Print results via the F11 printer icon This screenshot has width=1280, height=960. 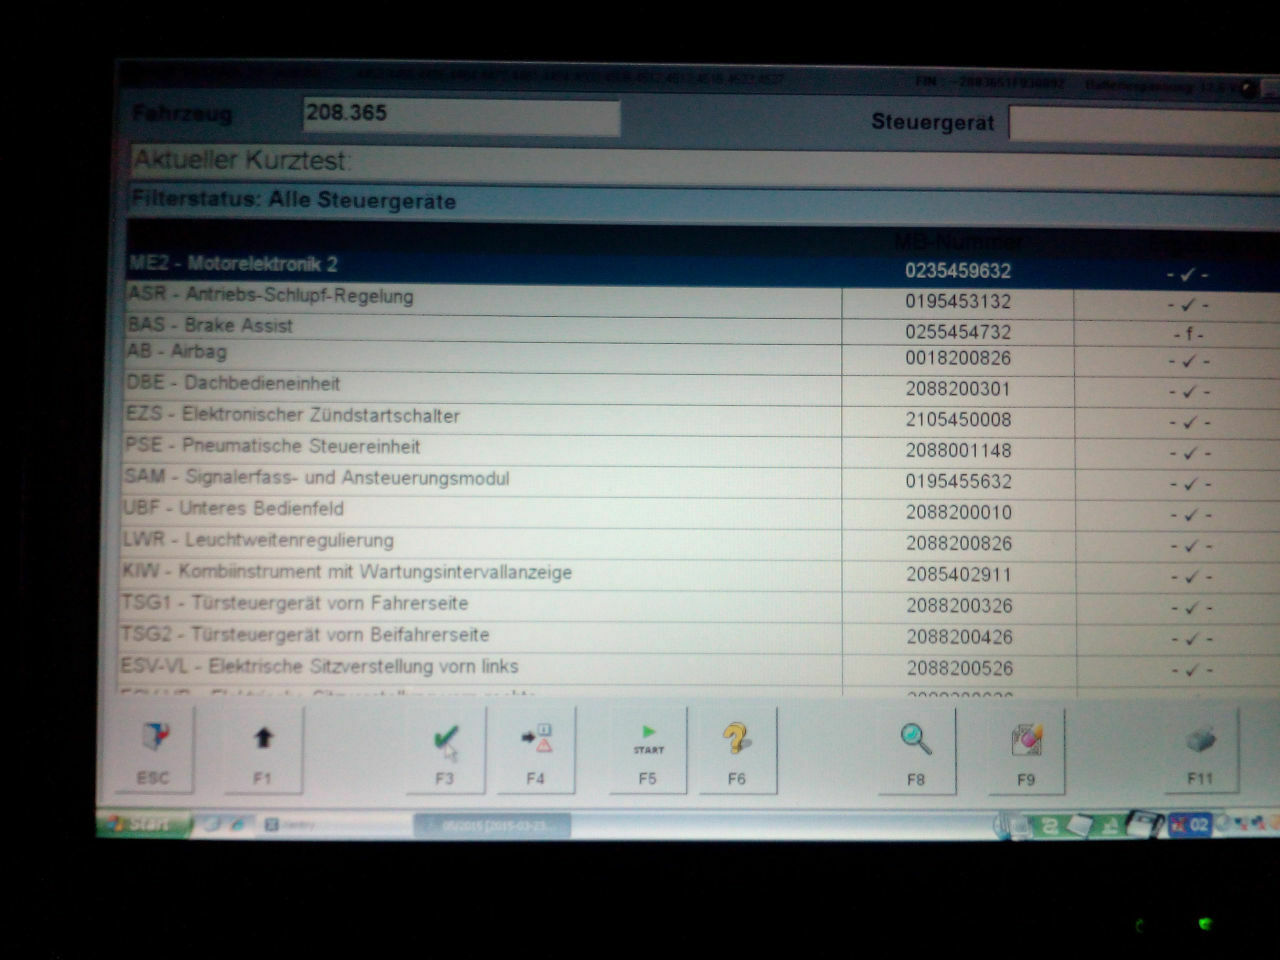[1201, 740]
